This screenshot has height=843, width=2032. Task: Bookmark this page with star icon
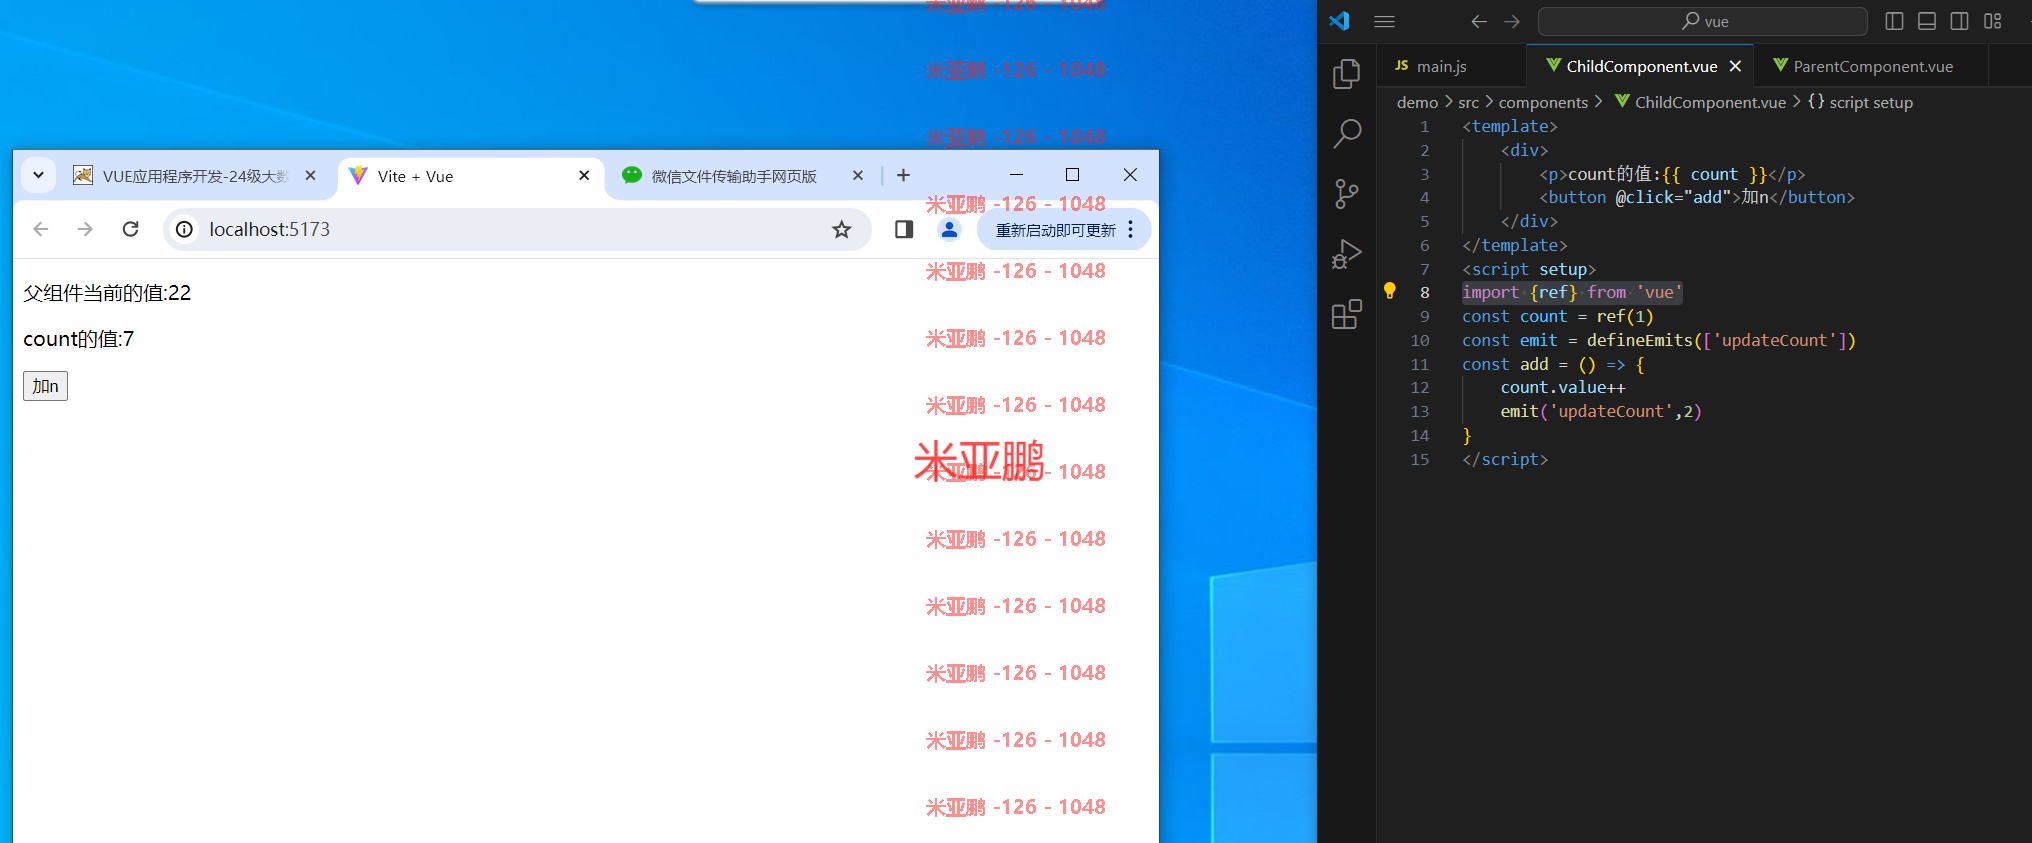tap(841, 229)
